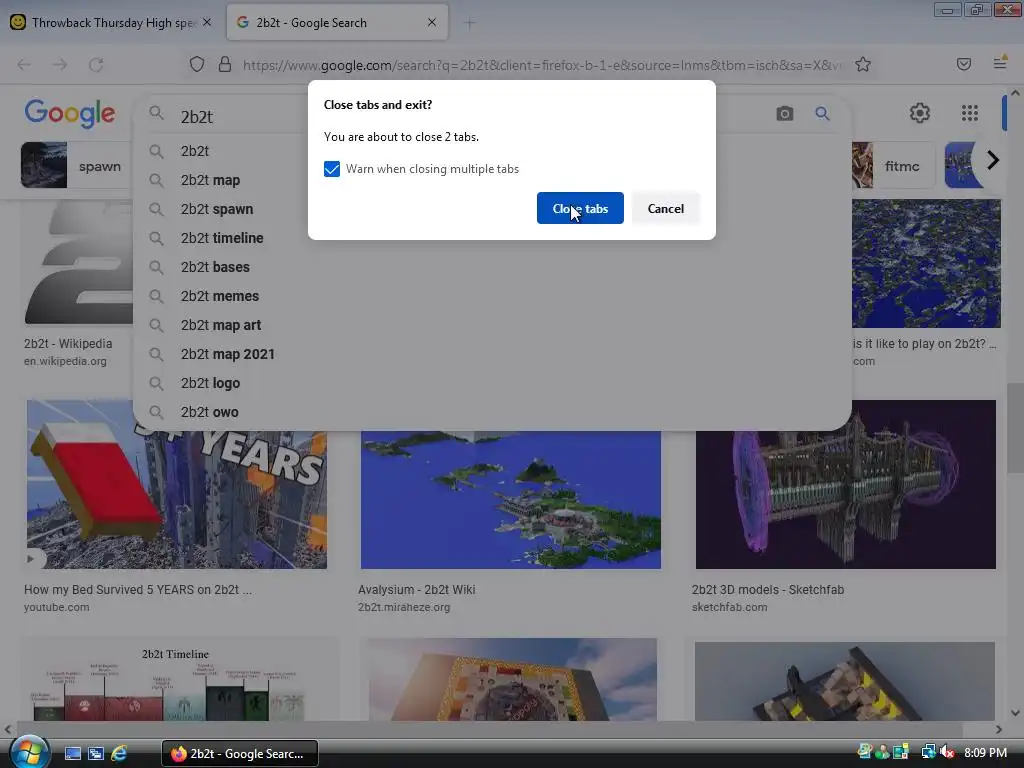Open the blue map image thumbnail
This screenshot has height=768, width=1024.
(x=926, y=263)
